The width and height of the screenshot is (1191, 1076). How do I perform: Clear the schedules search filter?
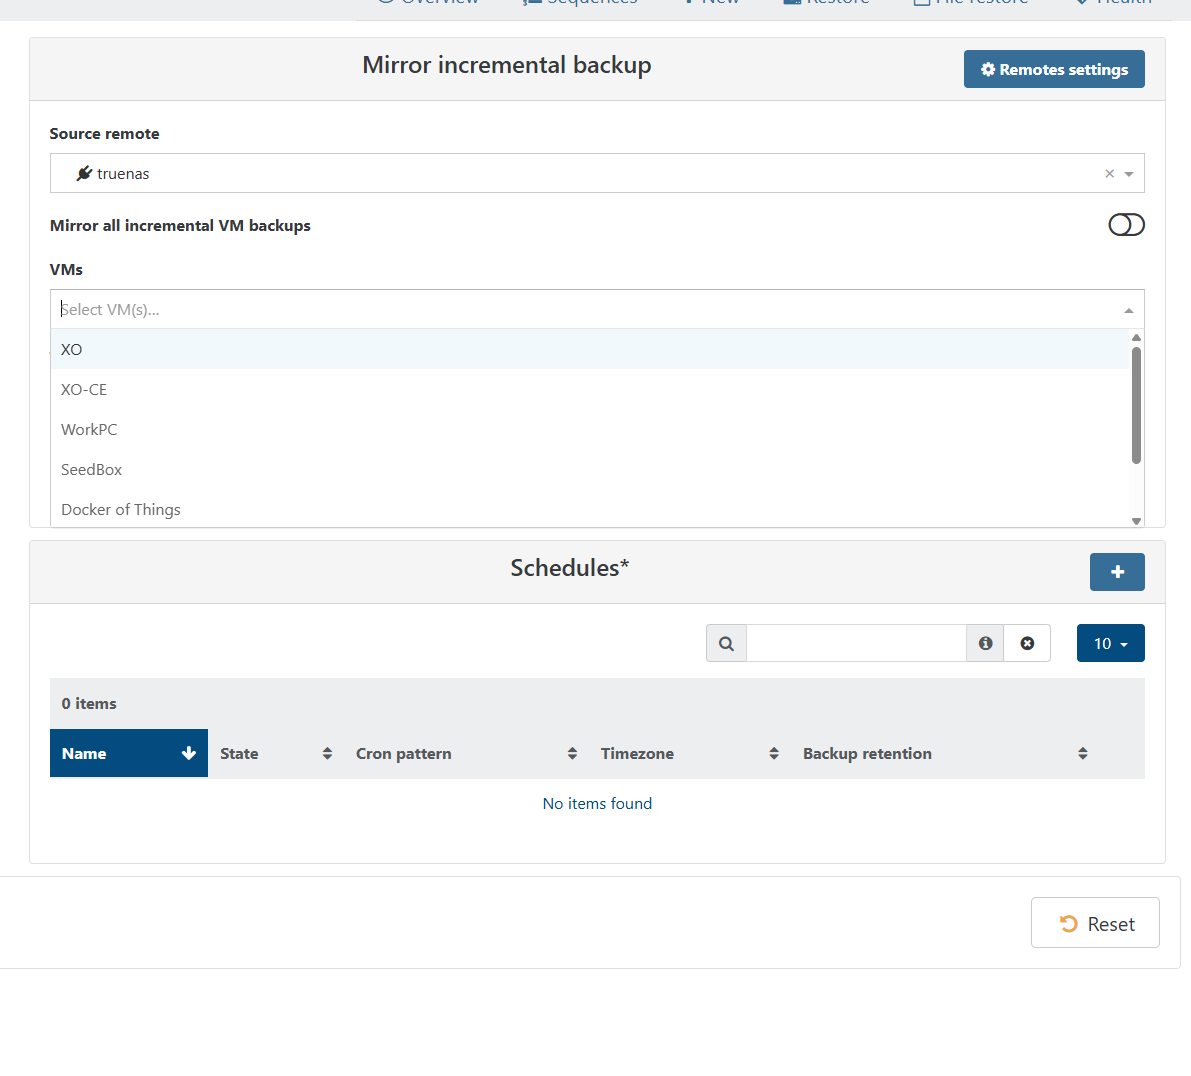click(x=1027, y=643)
